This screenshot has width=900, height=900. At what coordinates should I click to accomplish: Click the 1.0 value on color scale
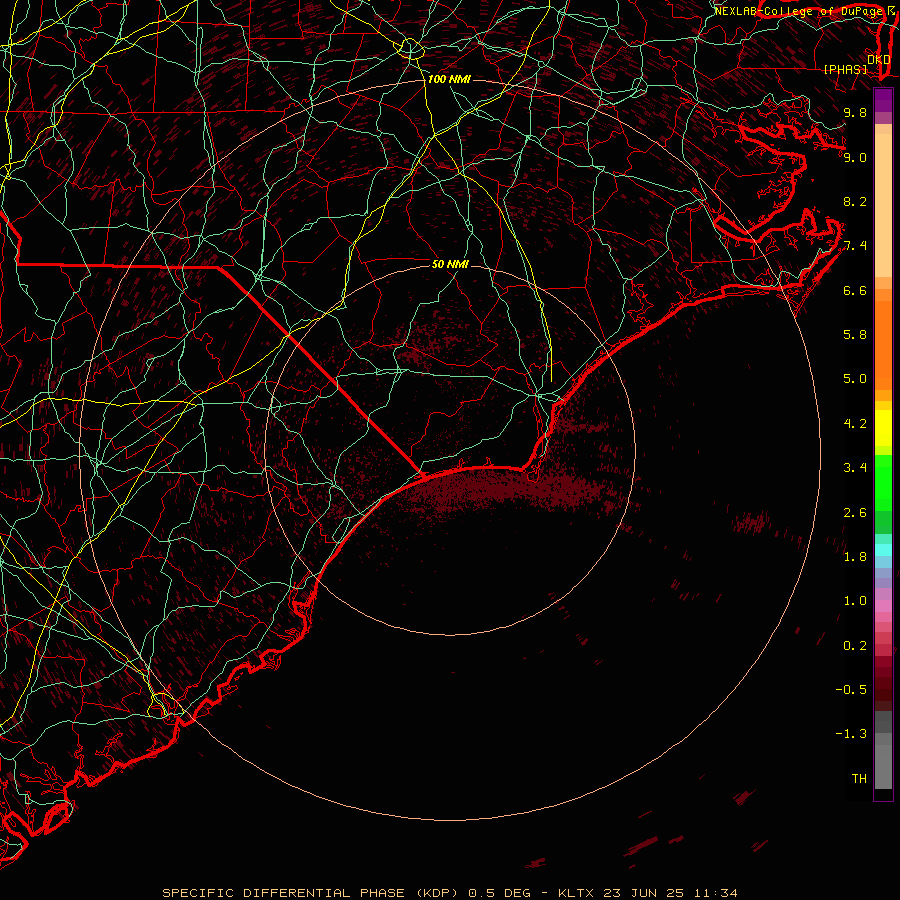pos(855,601)
